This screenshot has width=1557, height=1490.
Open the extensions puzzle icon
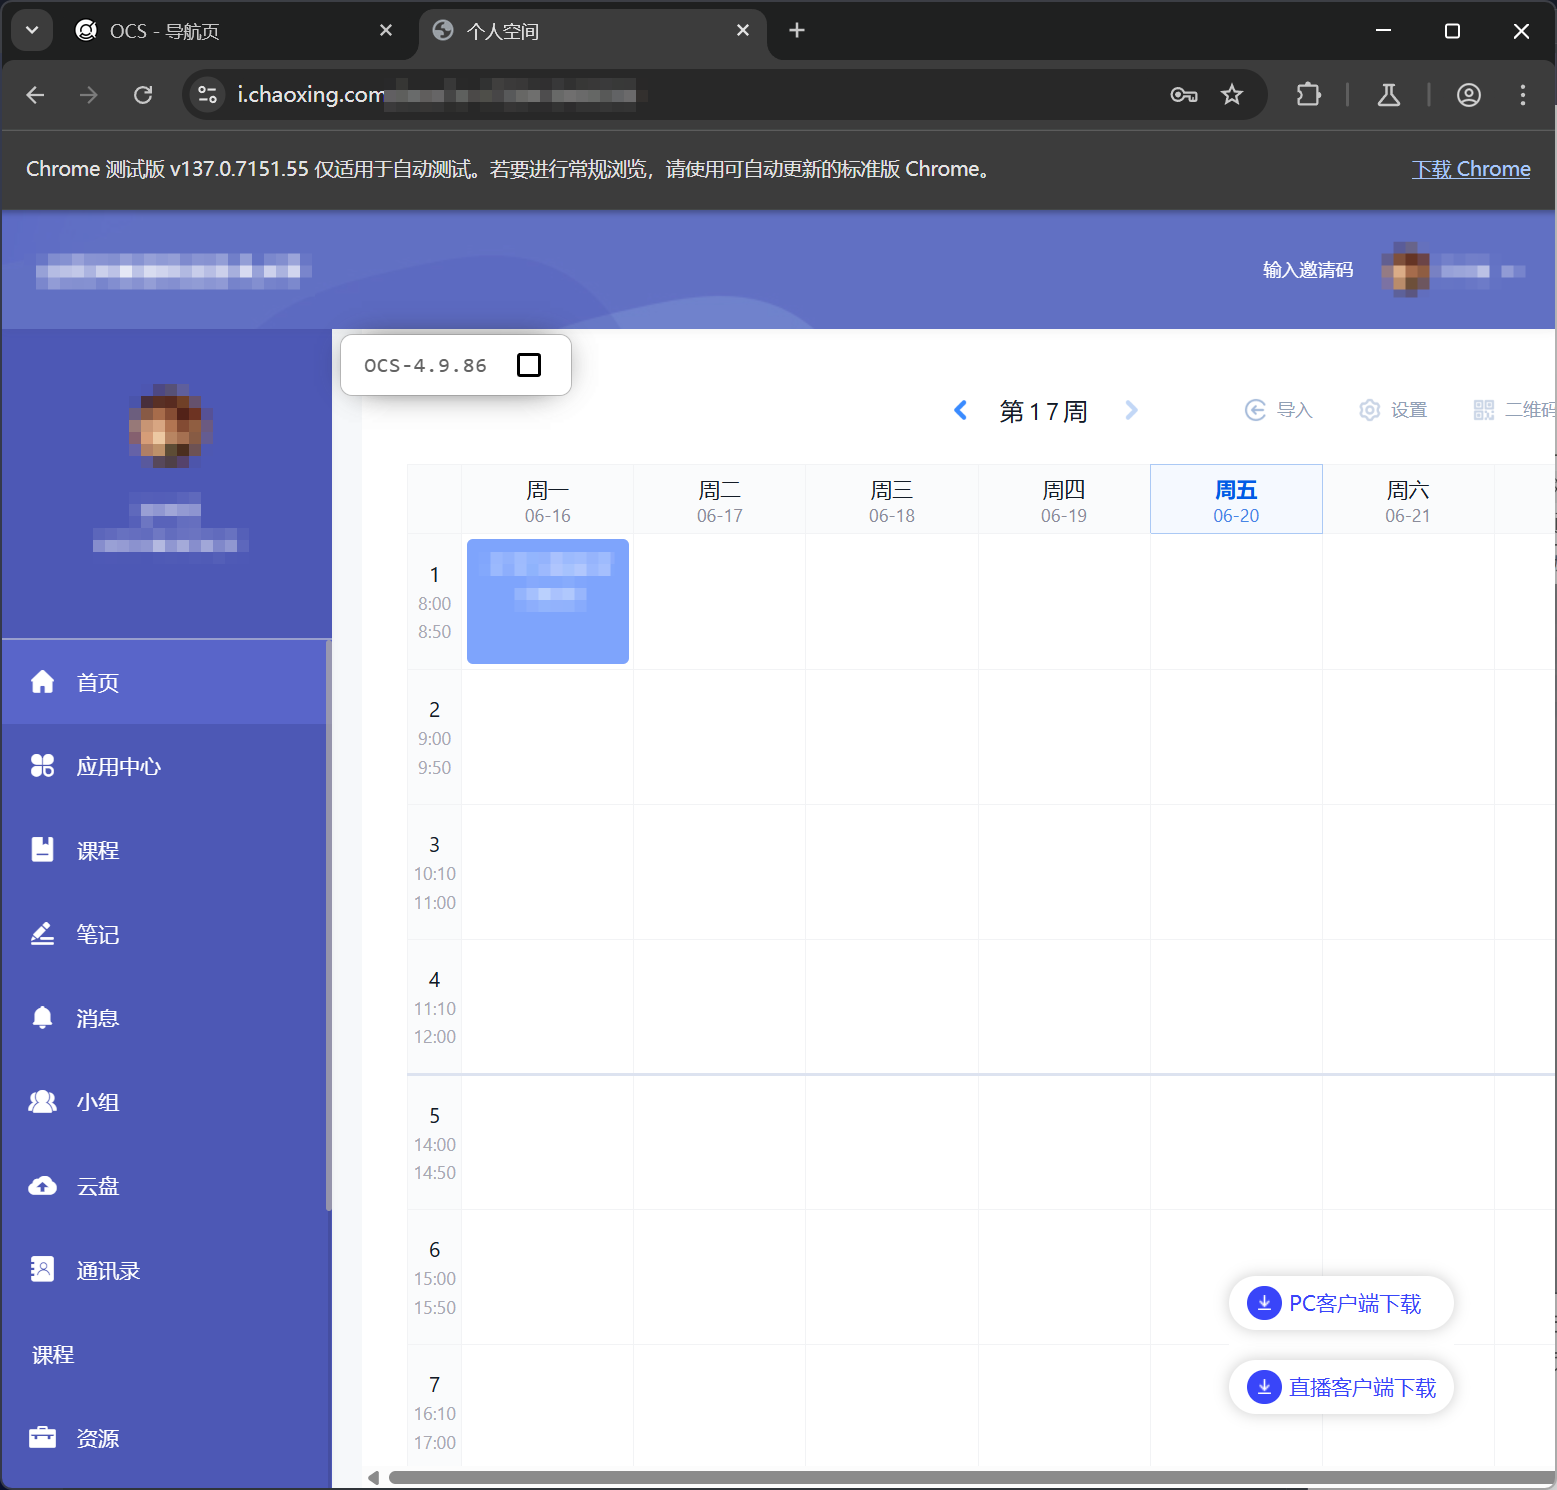point(1308,95)
